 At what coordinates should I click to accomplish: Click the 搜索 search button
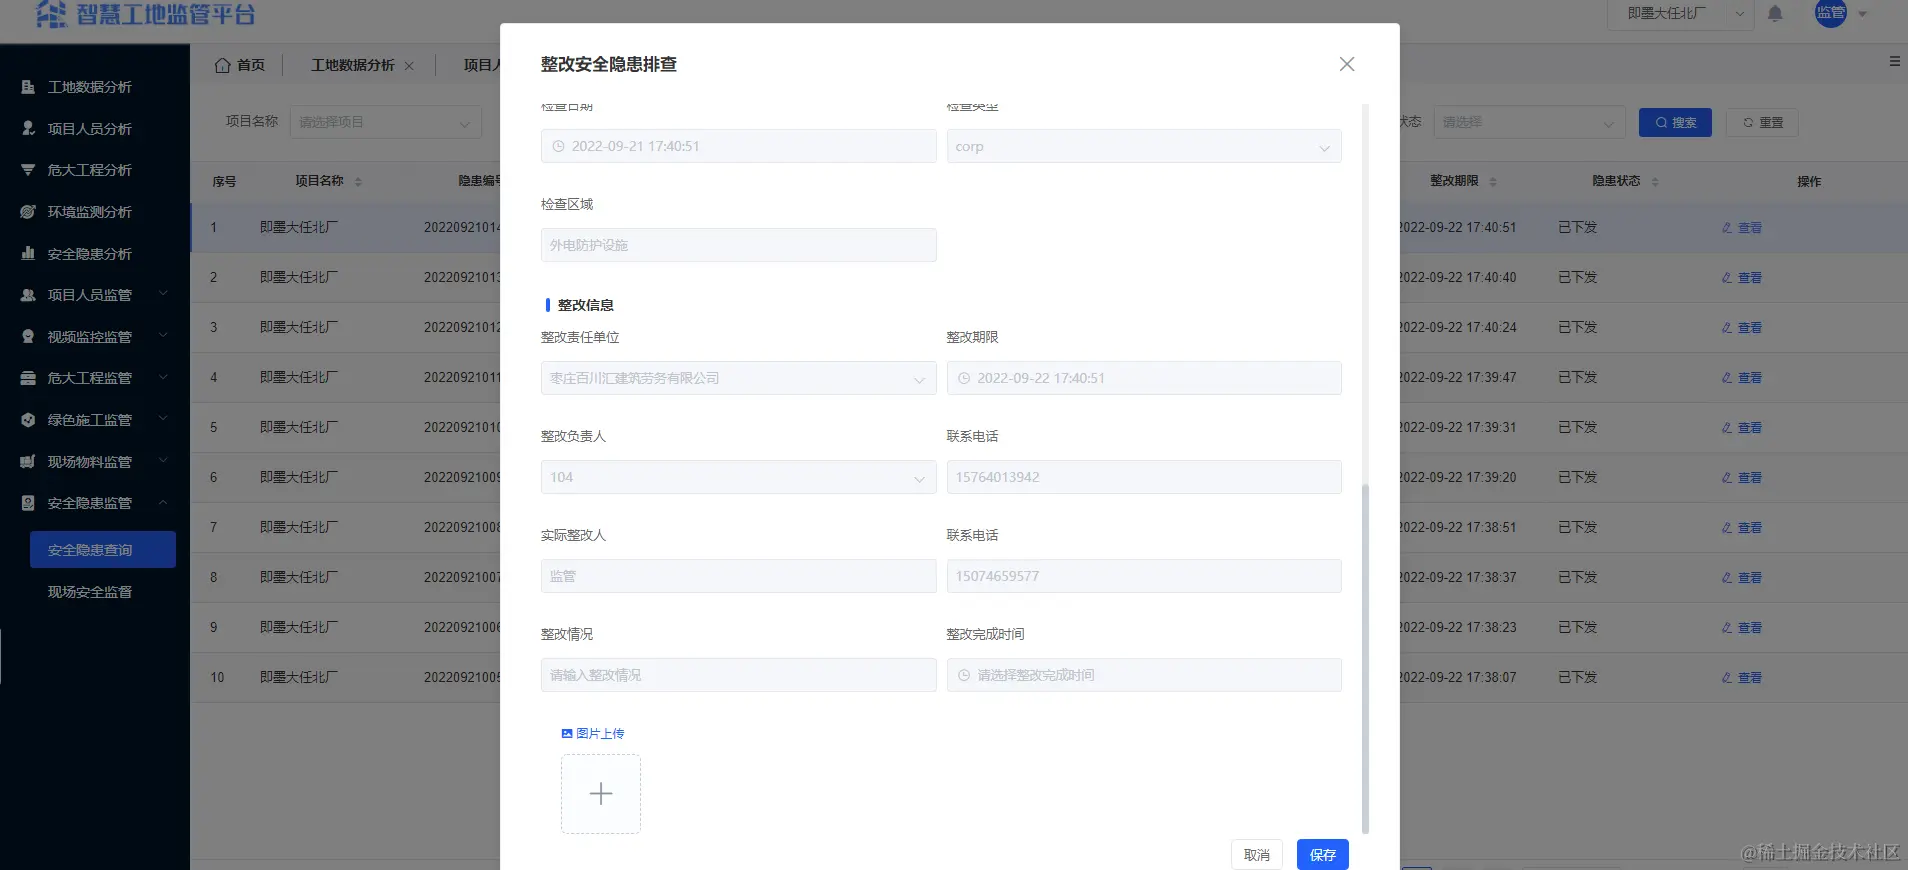1675,122
